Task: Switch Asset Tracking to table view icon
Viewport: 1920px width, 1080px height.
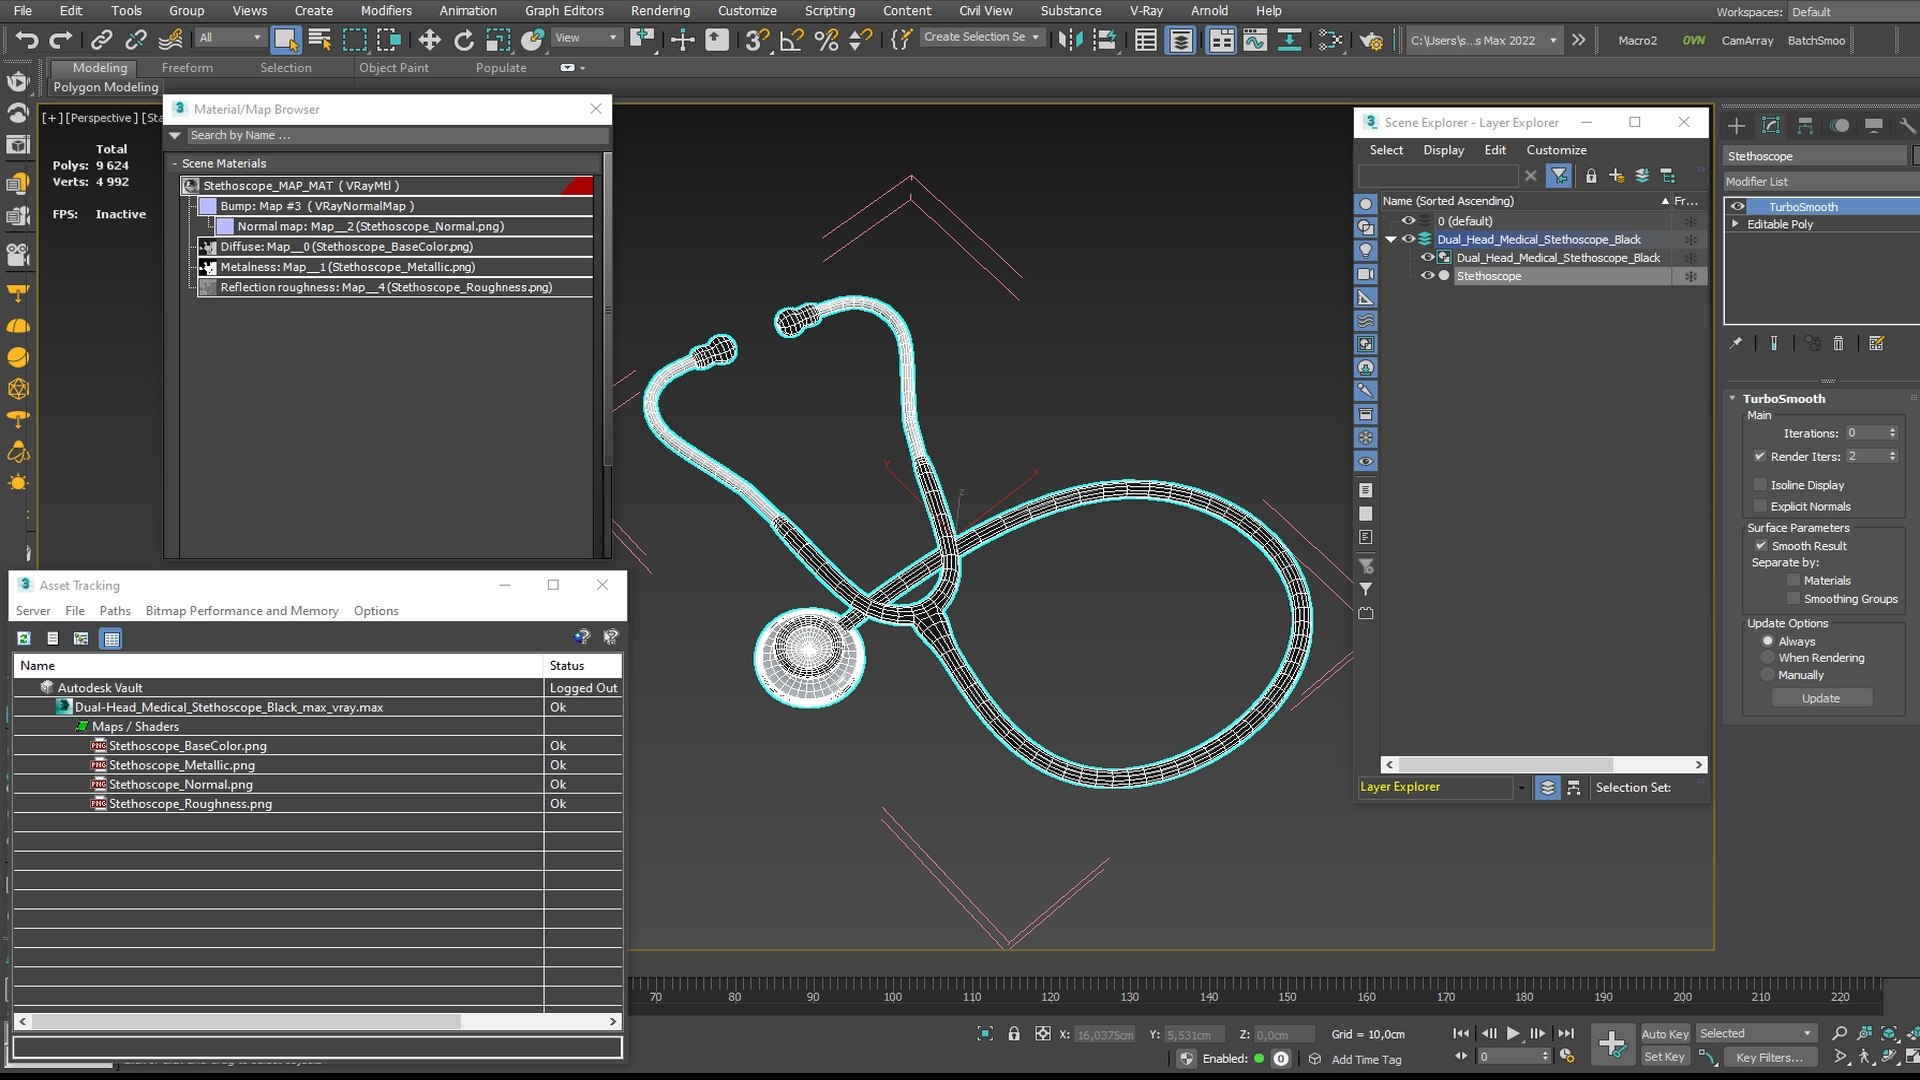Action: coord(111,638)
